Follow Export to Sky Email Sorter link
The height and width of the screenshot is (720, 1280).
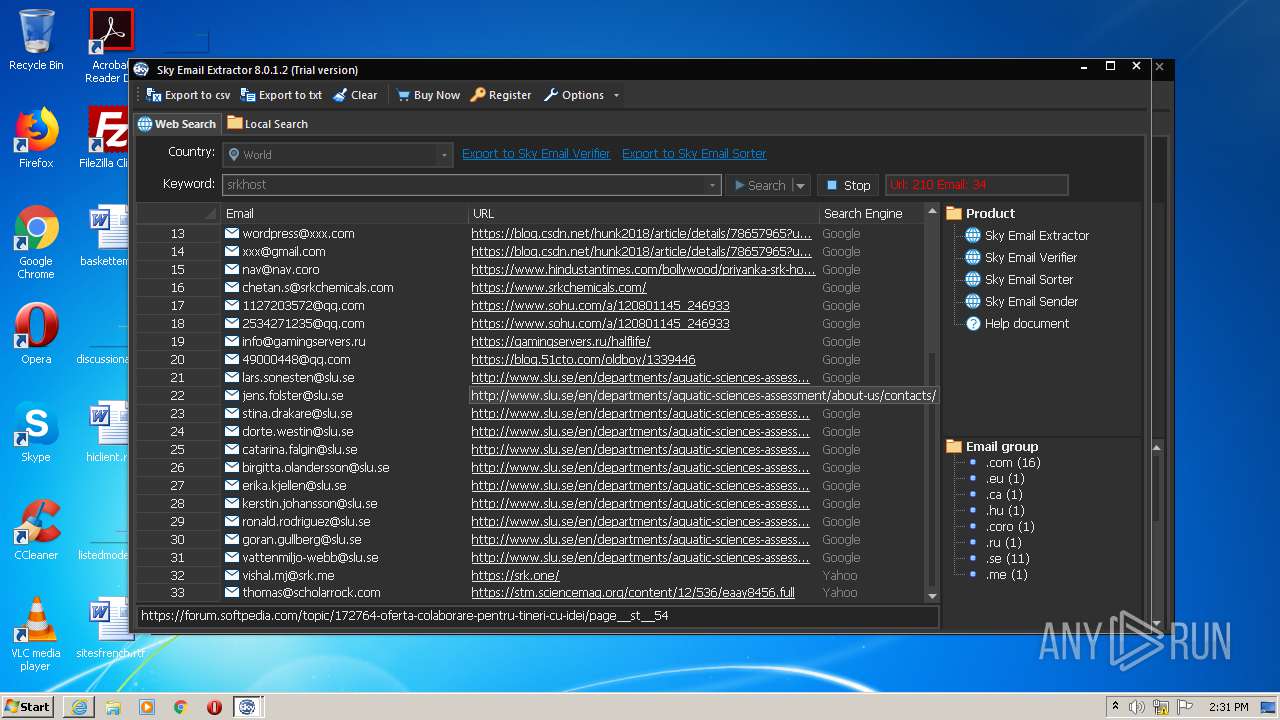coord(694,154)
